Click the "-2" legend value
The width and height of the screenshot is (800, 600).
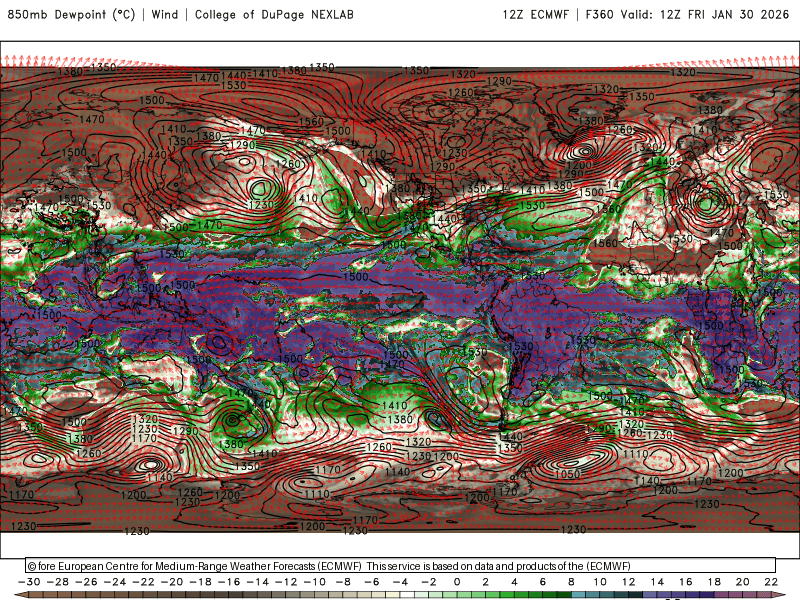429,582
